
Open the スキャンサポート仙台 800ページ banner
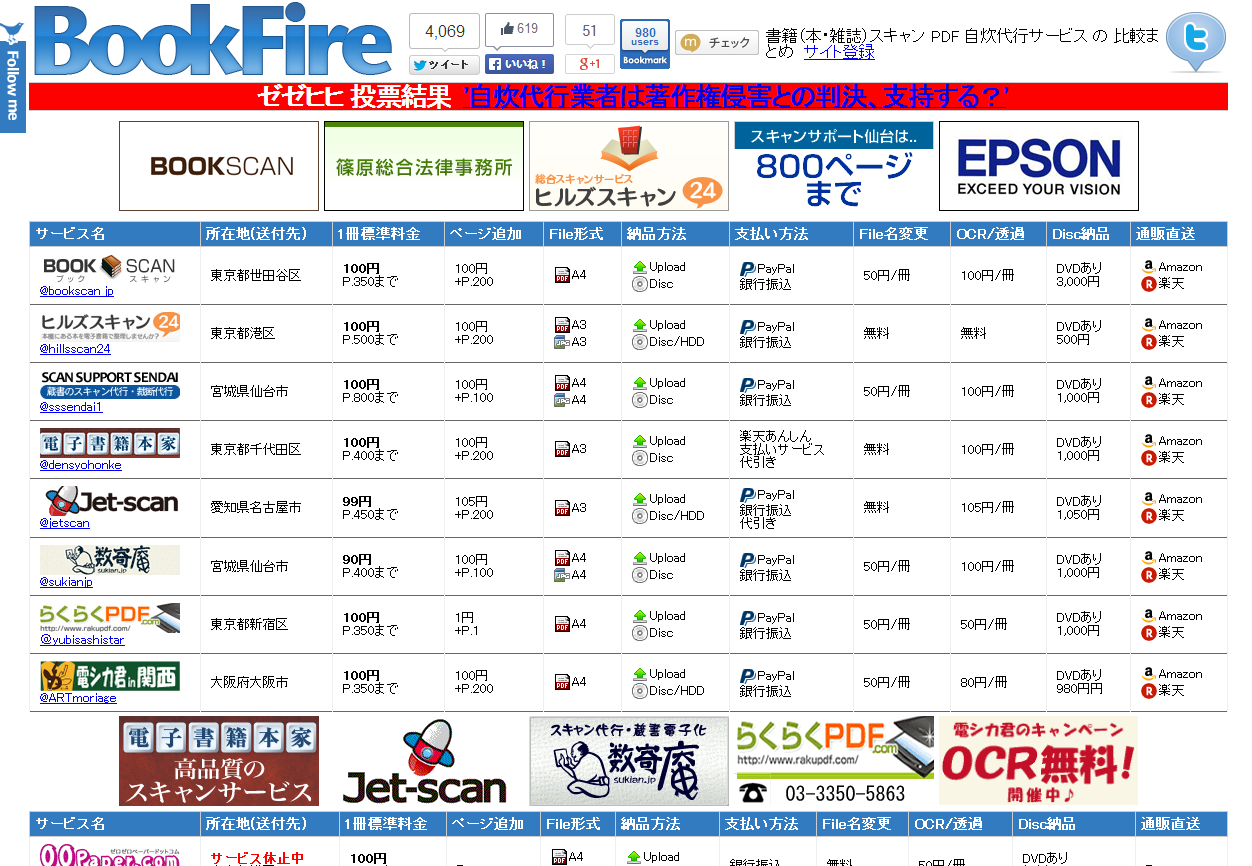pyautogui.click(x=834, y=166)
